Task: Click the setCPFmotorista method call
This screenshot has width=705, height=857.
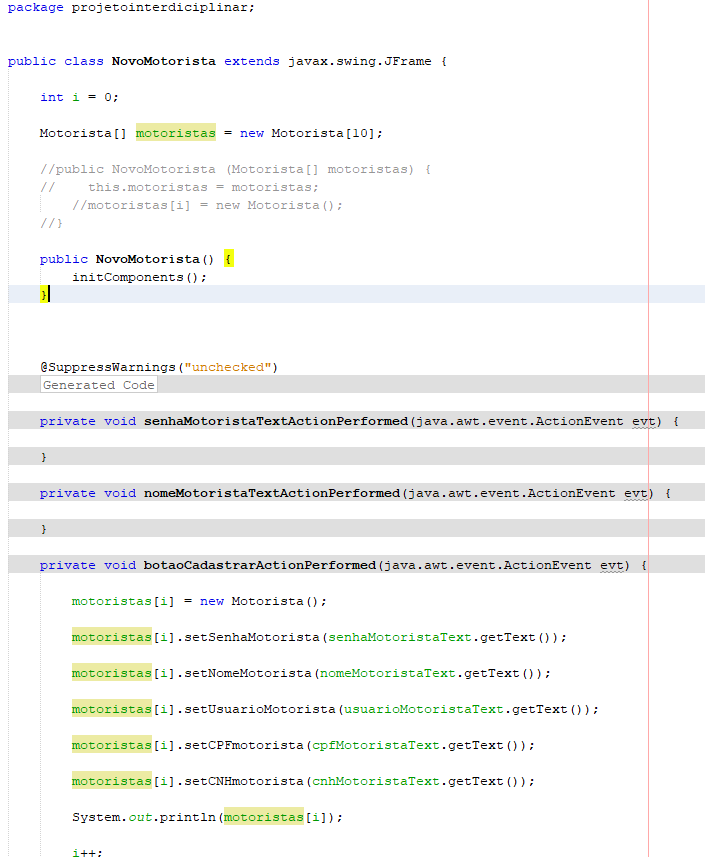Action: [x=244, y=746]
